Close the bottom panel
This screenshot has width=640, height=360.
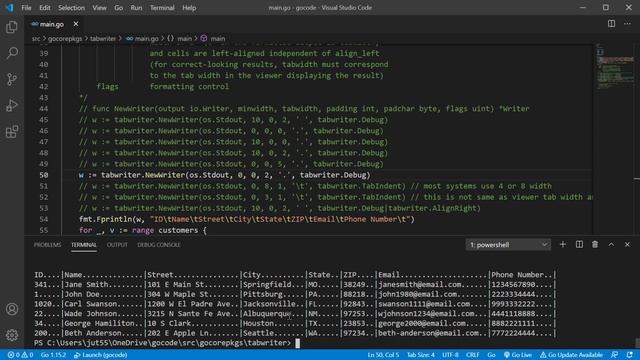click(x=627, y=244)
